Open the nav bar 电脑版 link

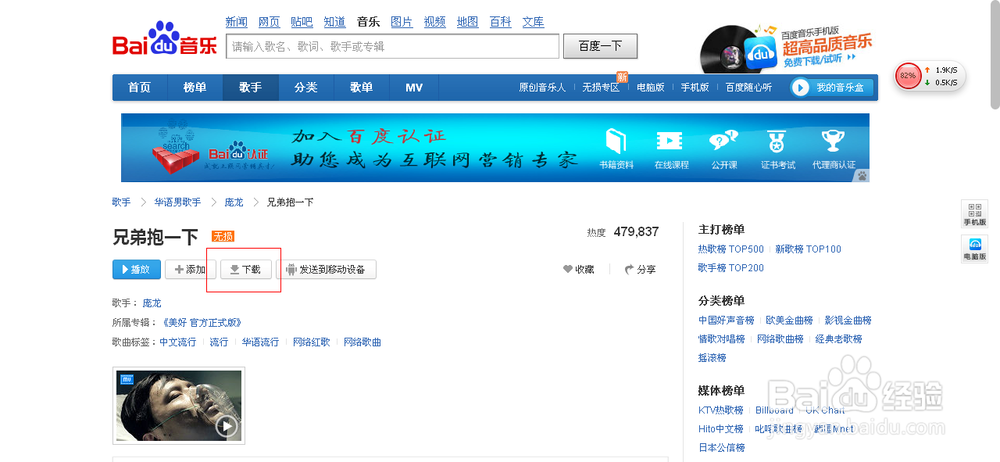(651, 87)
